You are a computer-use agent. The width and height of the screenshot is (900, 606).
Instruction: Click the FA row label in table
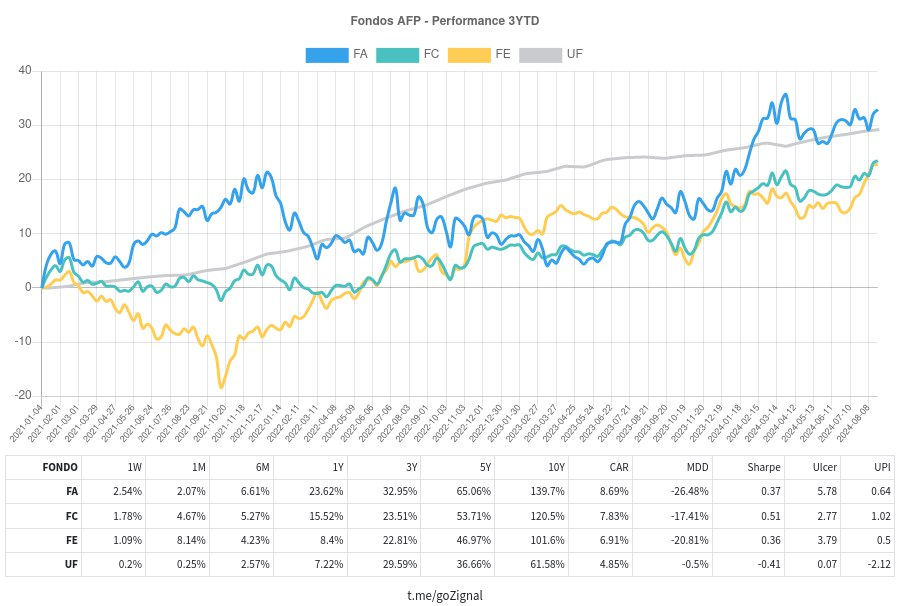click(x=72, y=491)
